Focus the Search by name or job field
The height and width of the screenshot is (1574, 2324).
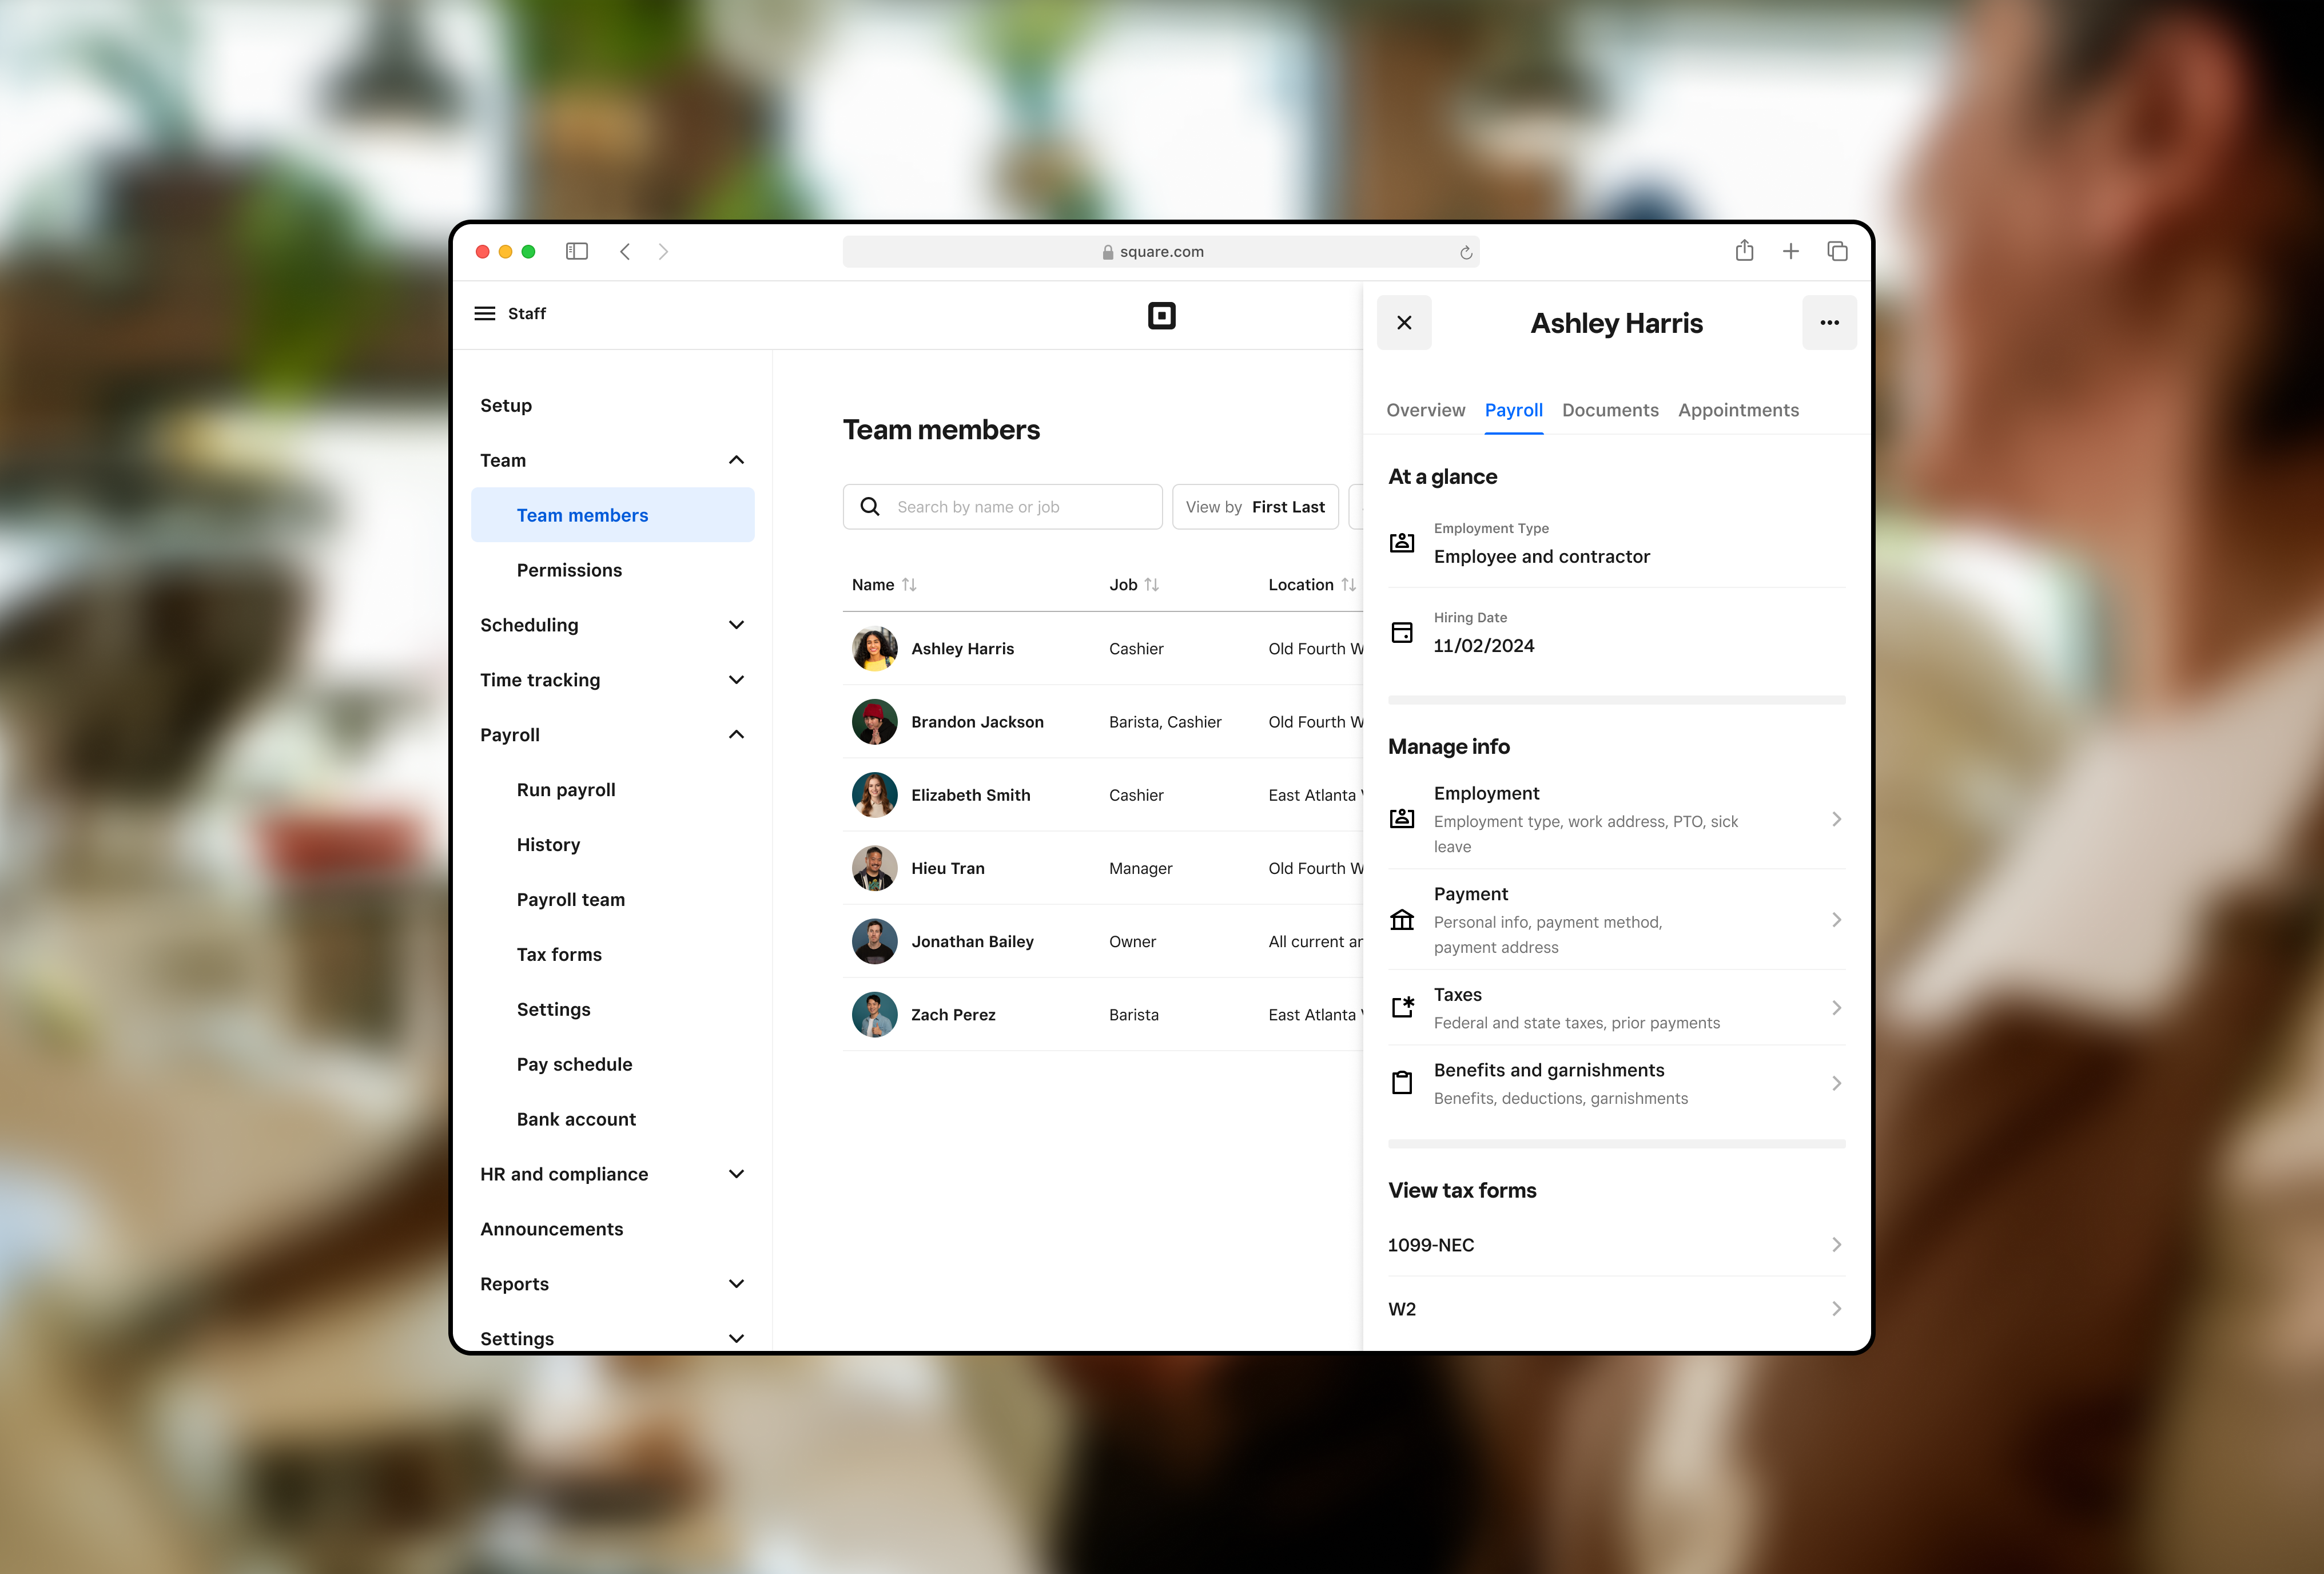click(x=1002, y=507)
